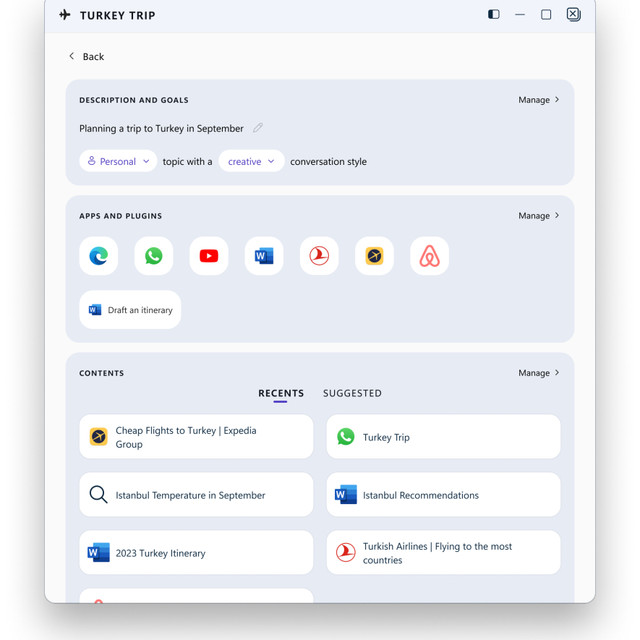
Task: Click the airplane icon beside Turkey Trip title
Action: pos(64,15)
